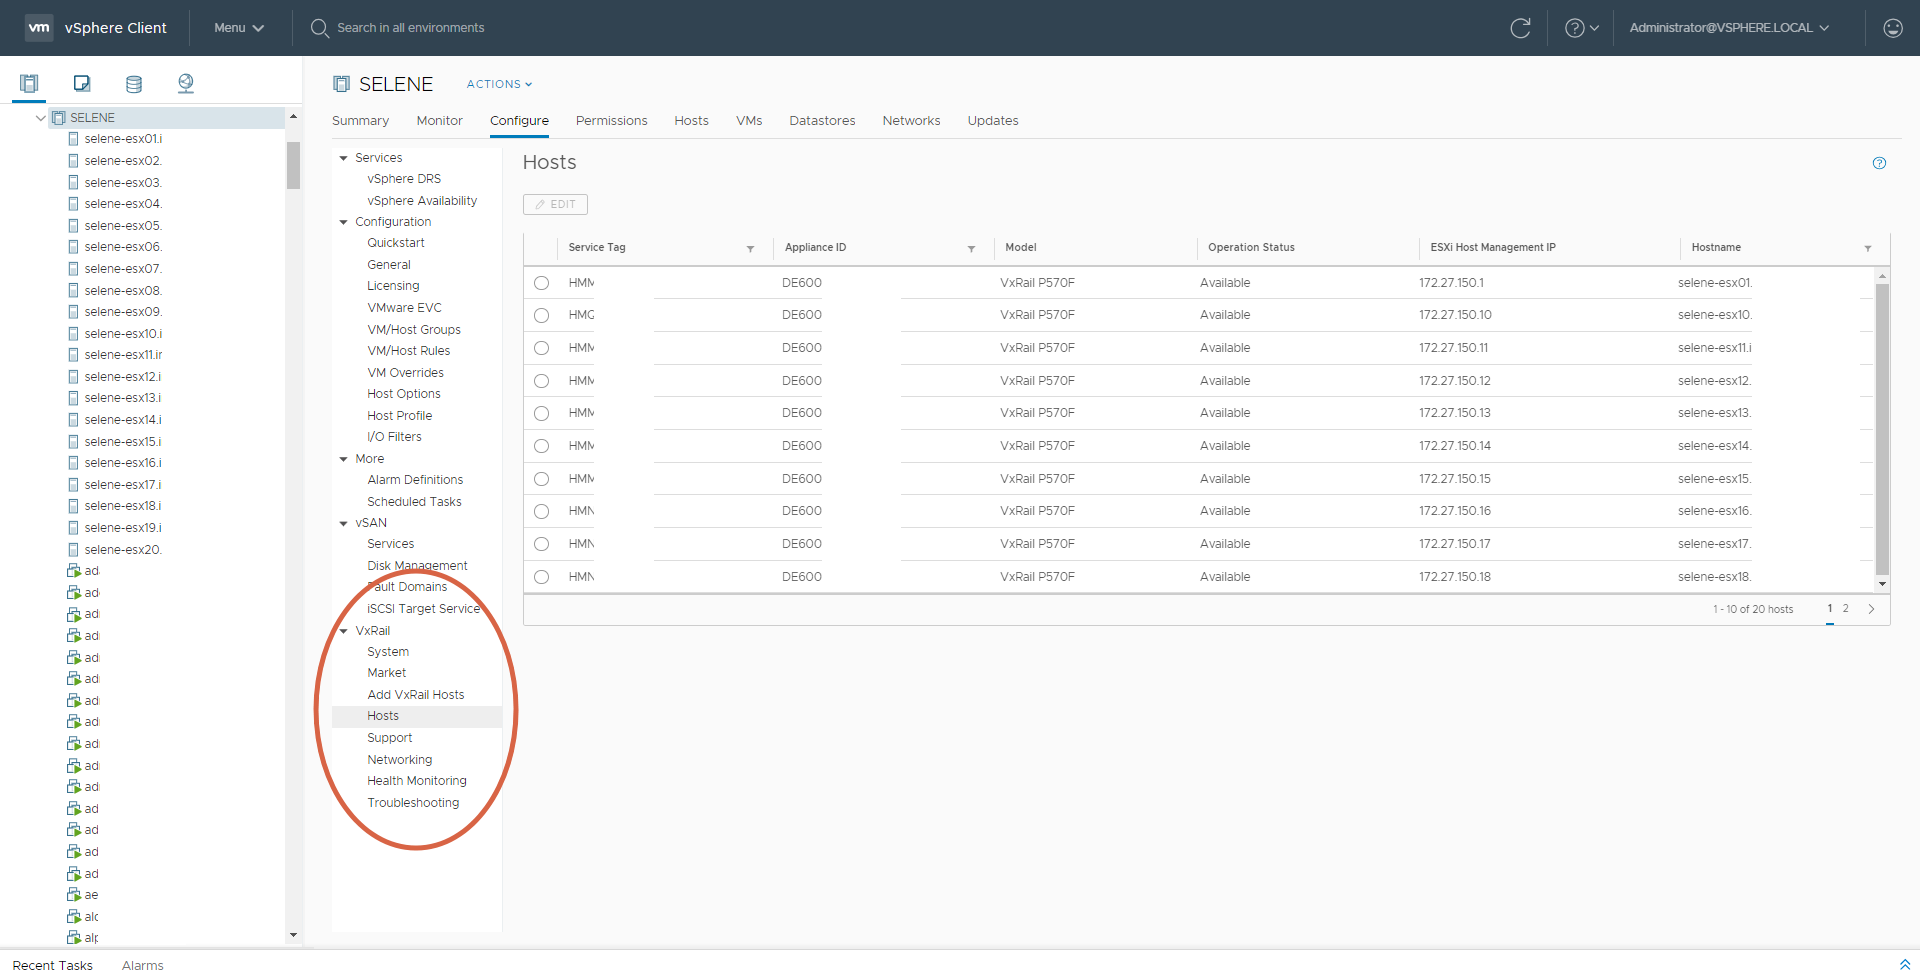1920x979 pixels.
Task: Click the EDIT button above hosts table
Action: coord(555,204)
